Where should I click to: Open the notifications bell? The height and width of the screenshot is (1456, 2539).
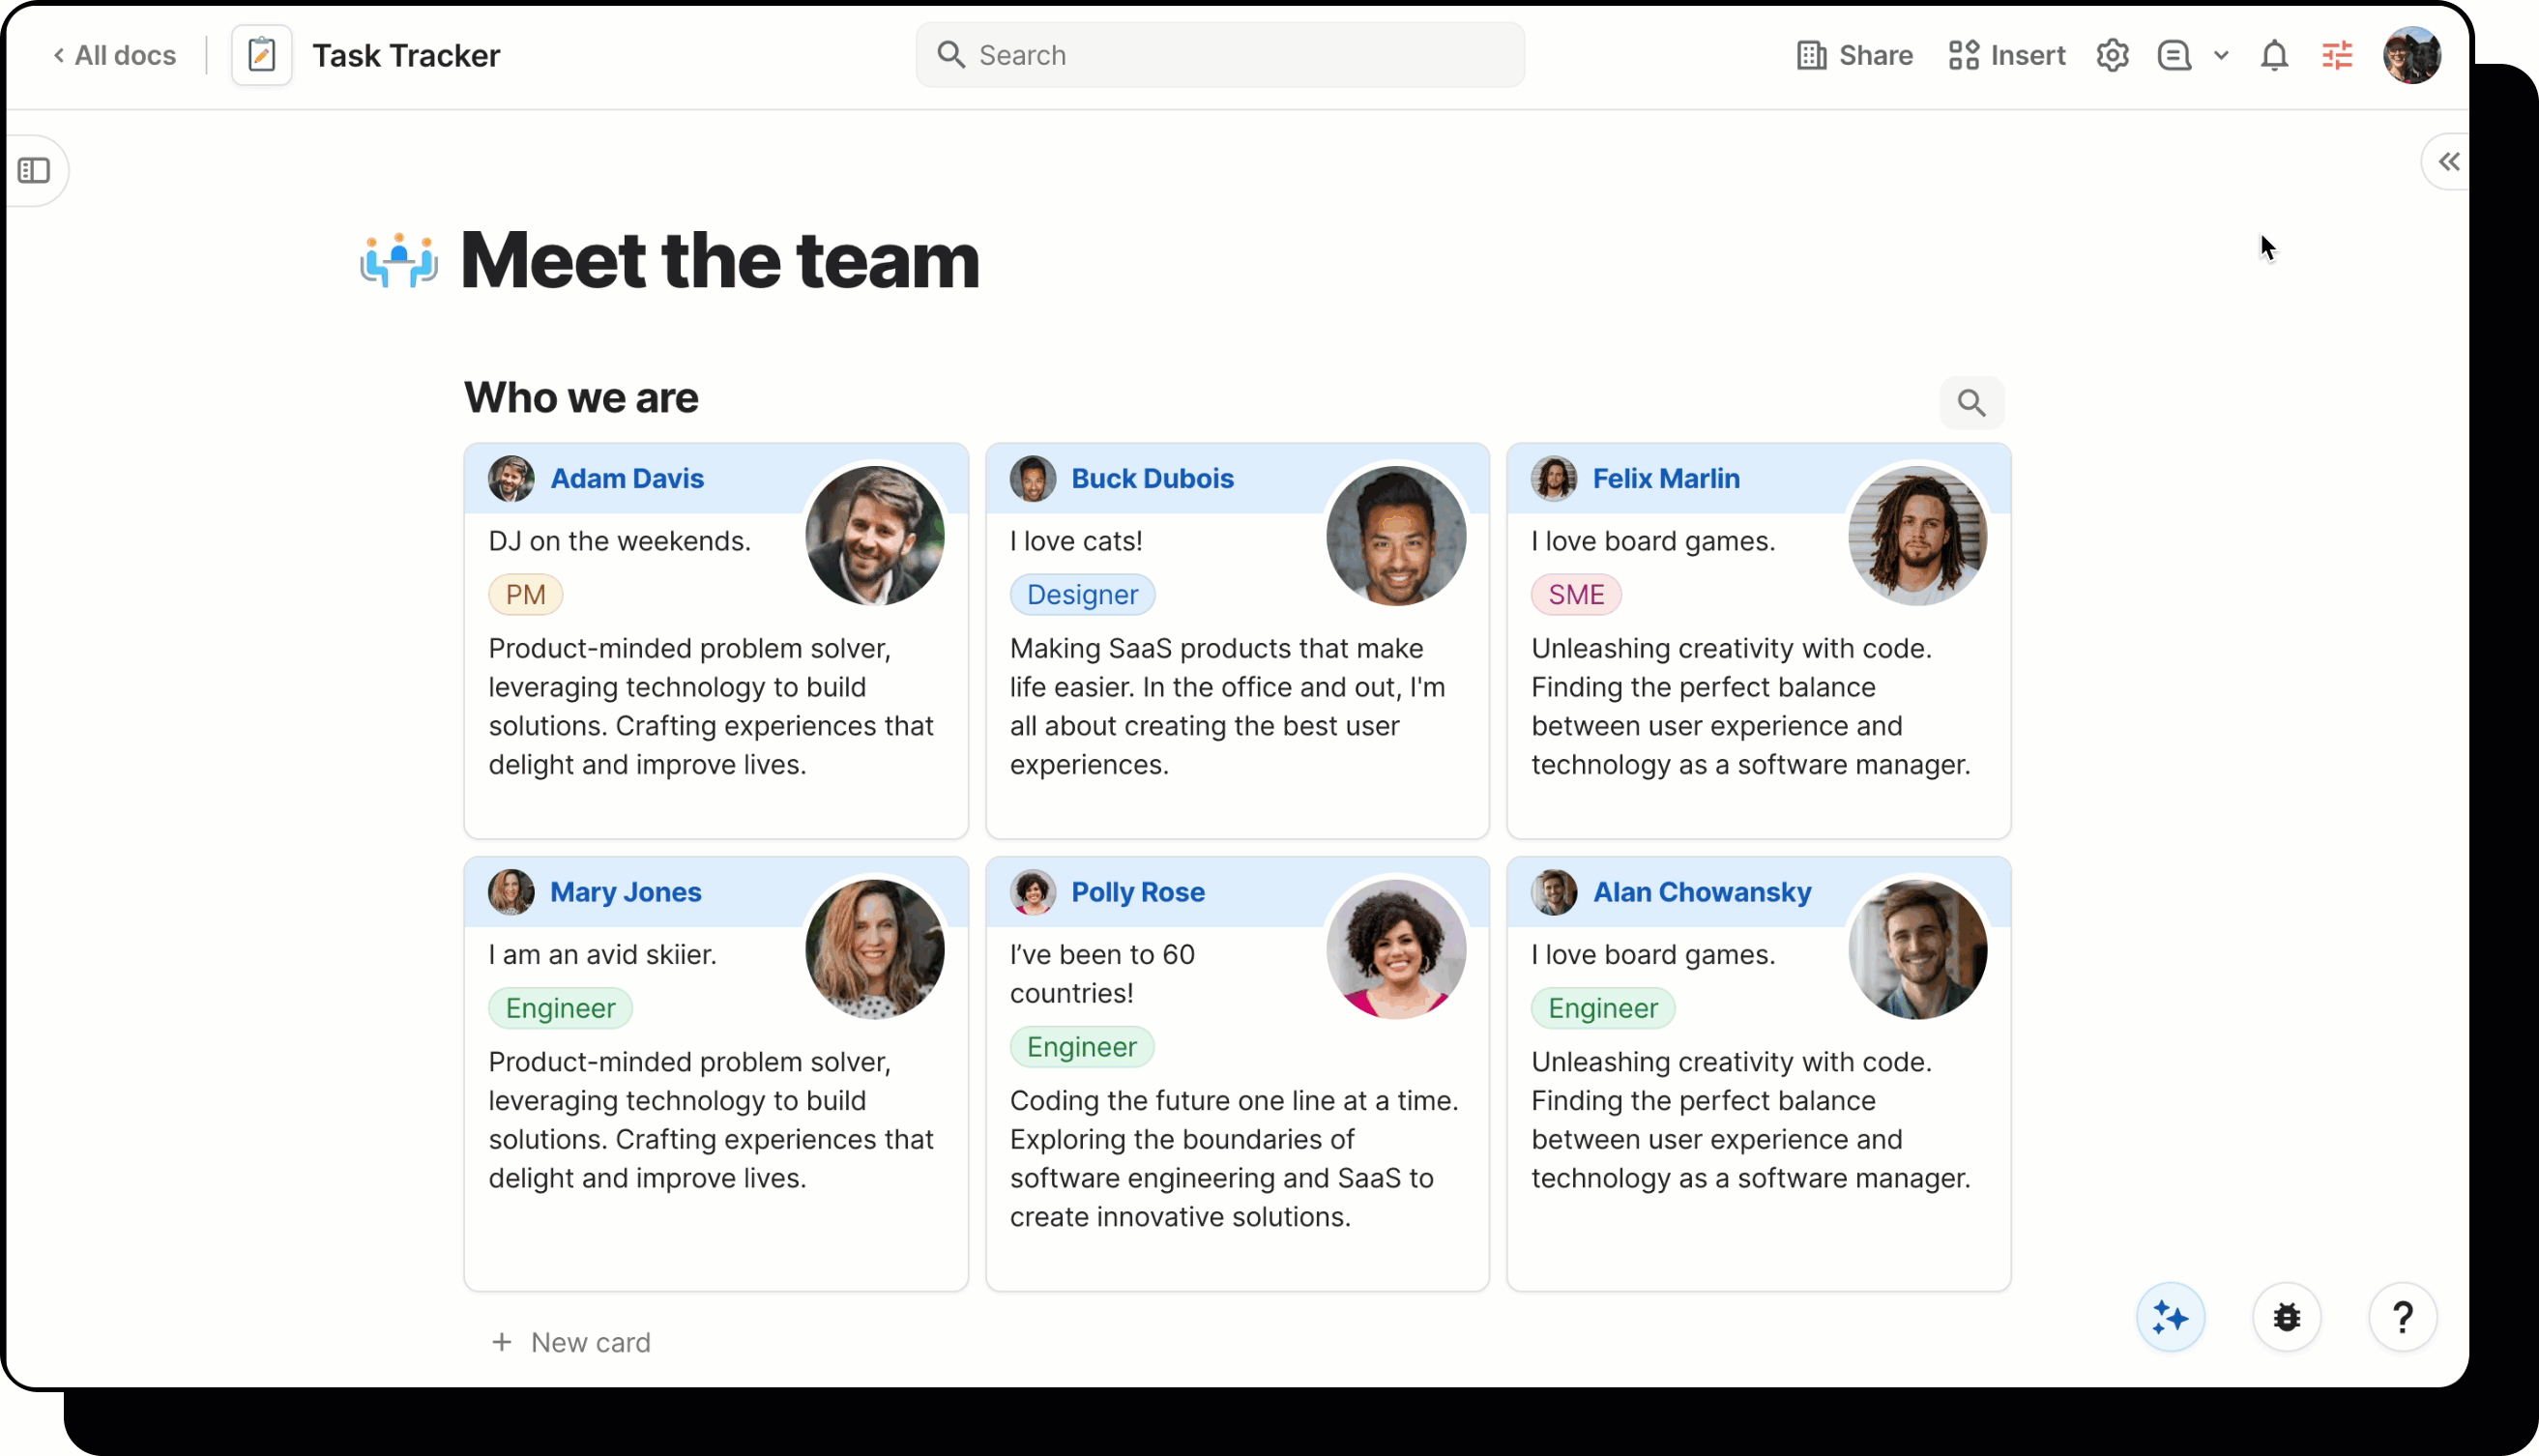pos(2274,55)
